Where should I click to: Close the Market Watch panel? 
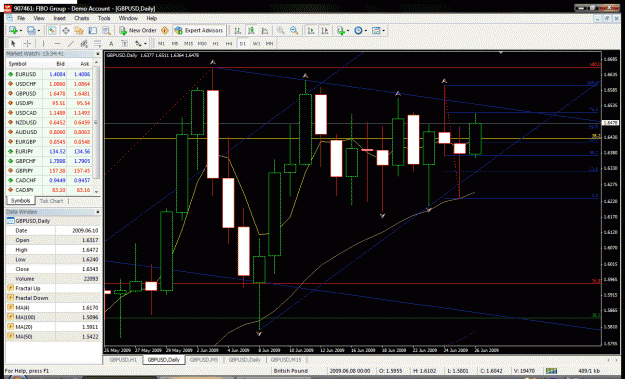(x=98, y=53)
